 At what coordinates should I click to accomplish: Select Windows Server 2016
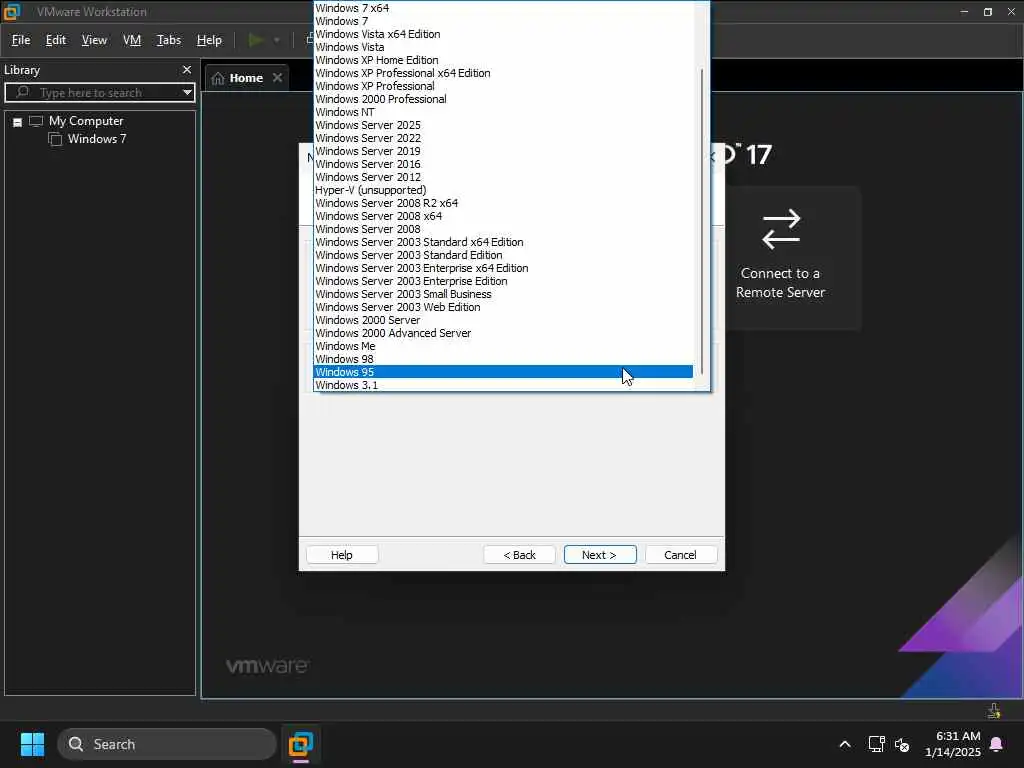(503, 164)
